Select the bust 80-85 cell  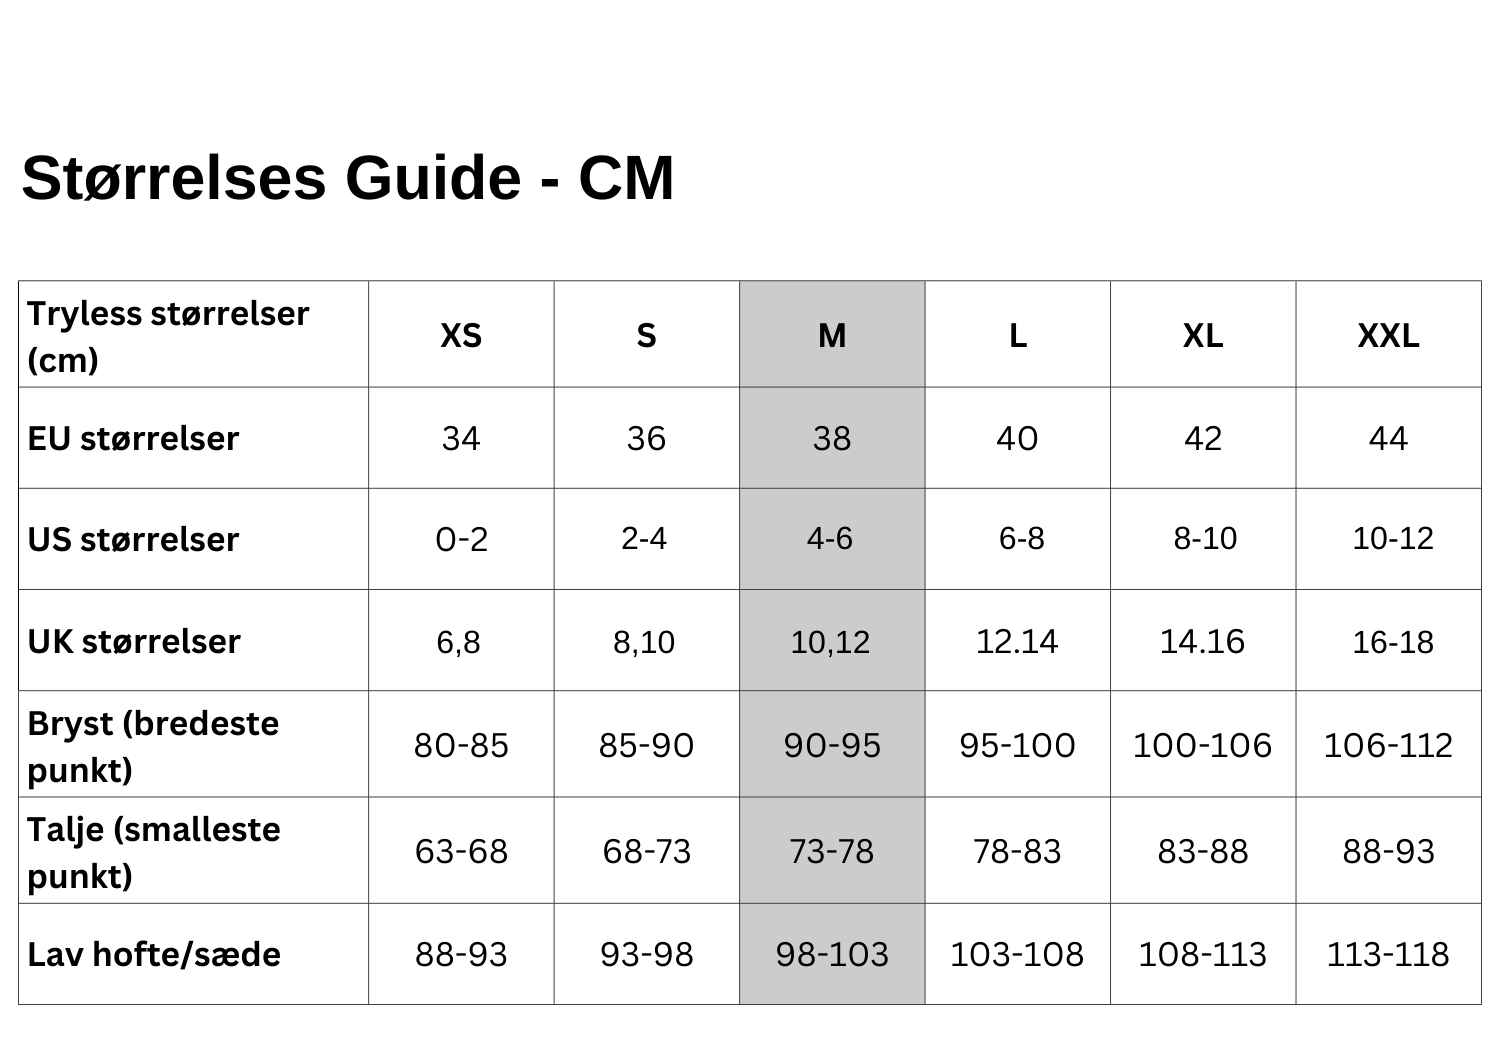461,745
